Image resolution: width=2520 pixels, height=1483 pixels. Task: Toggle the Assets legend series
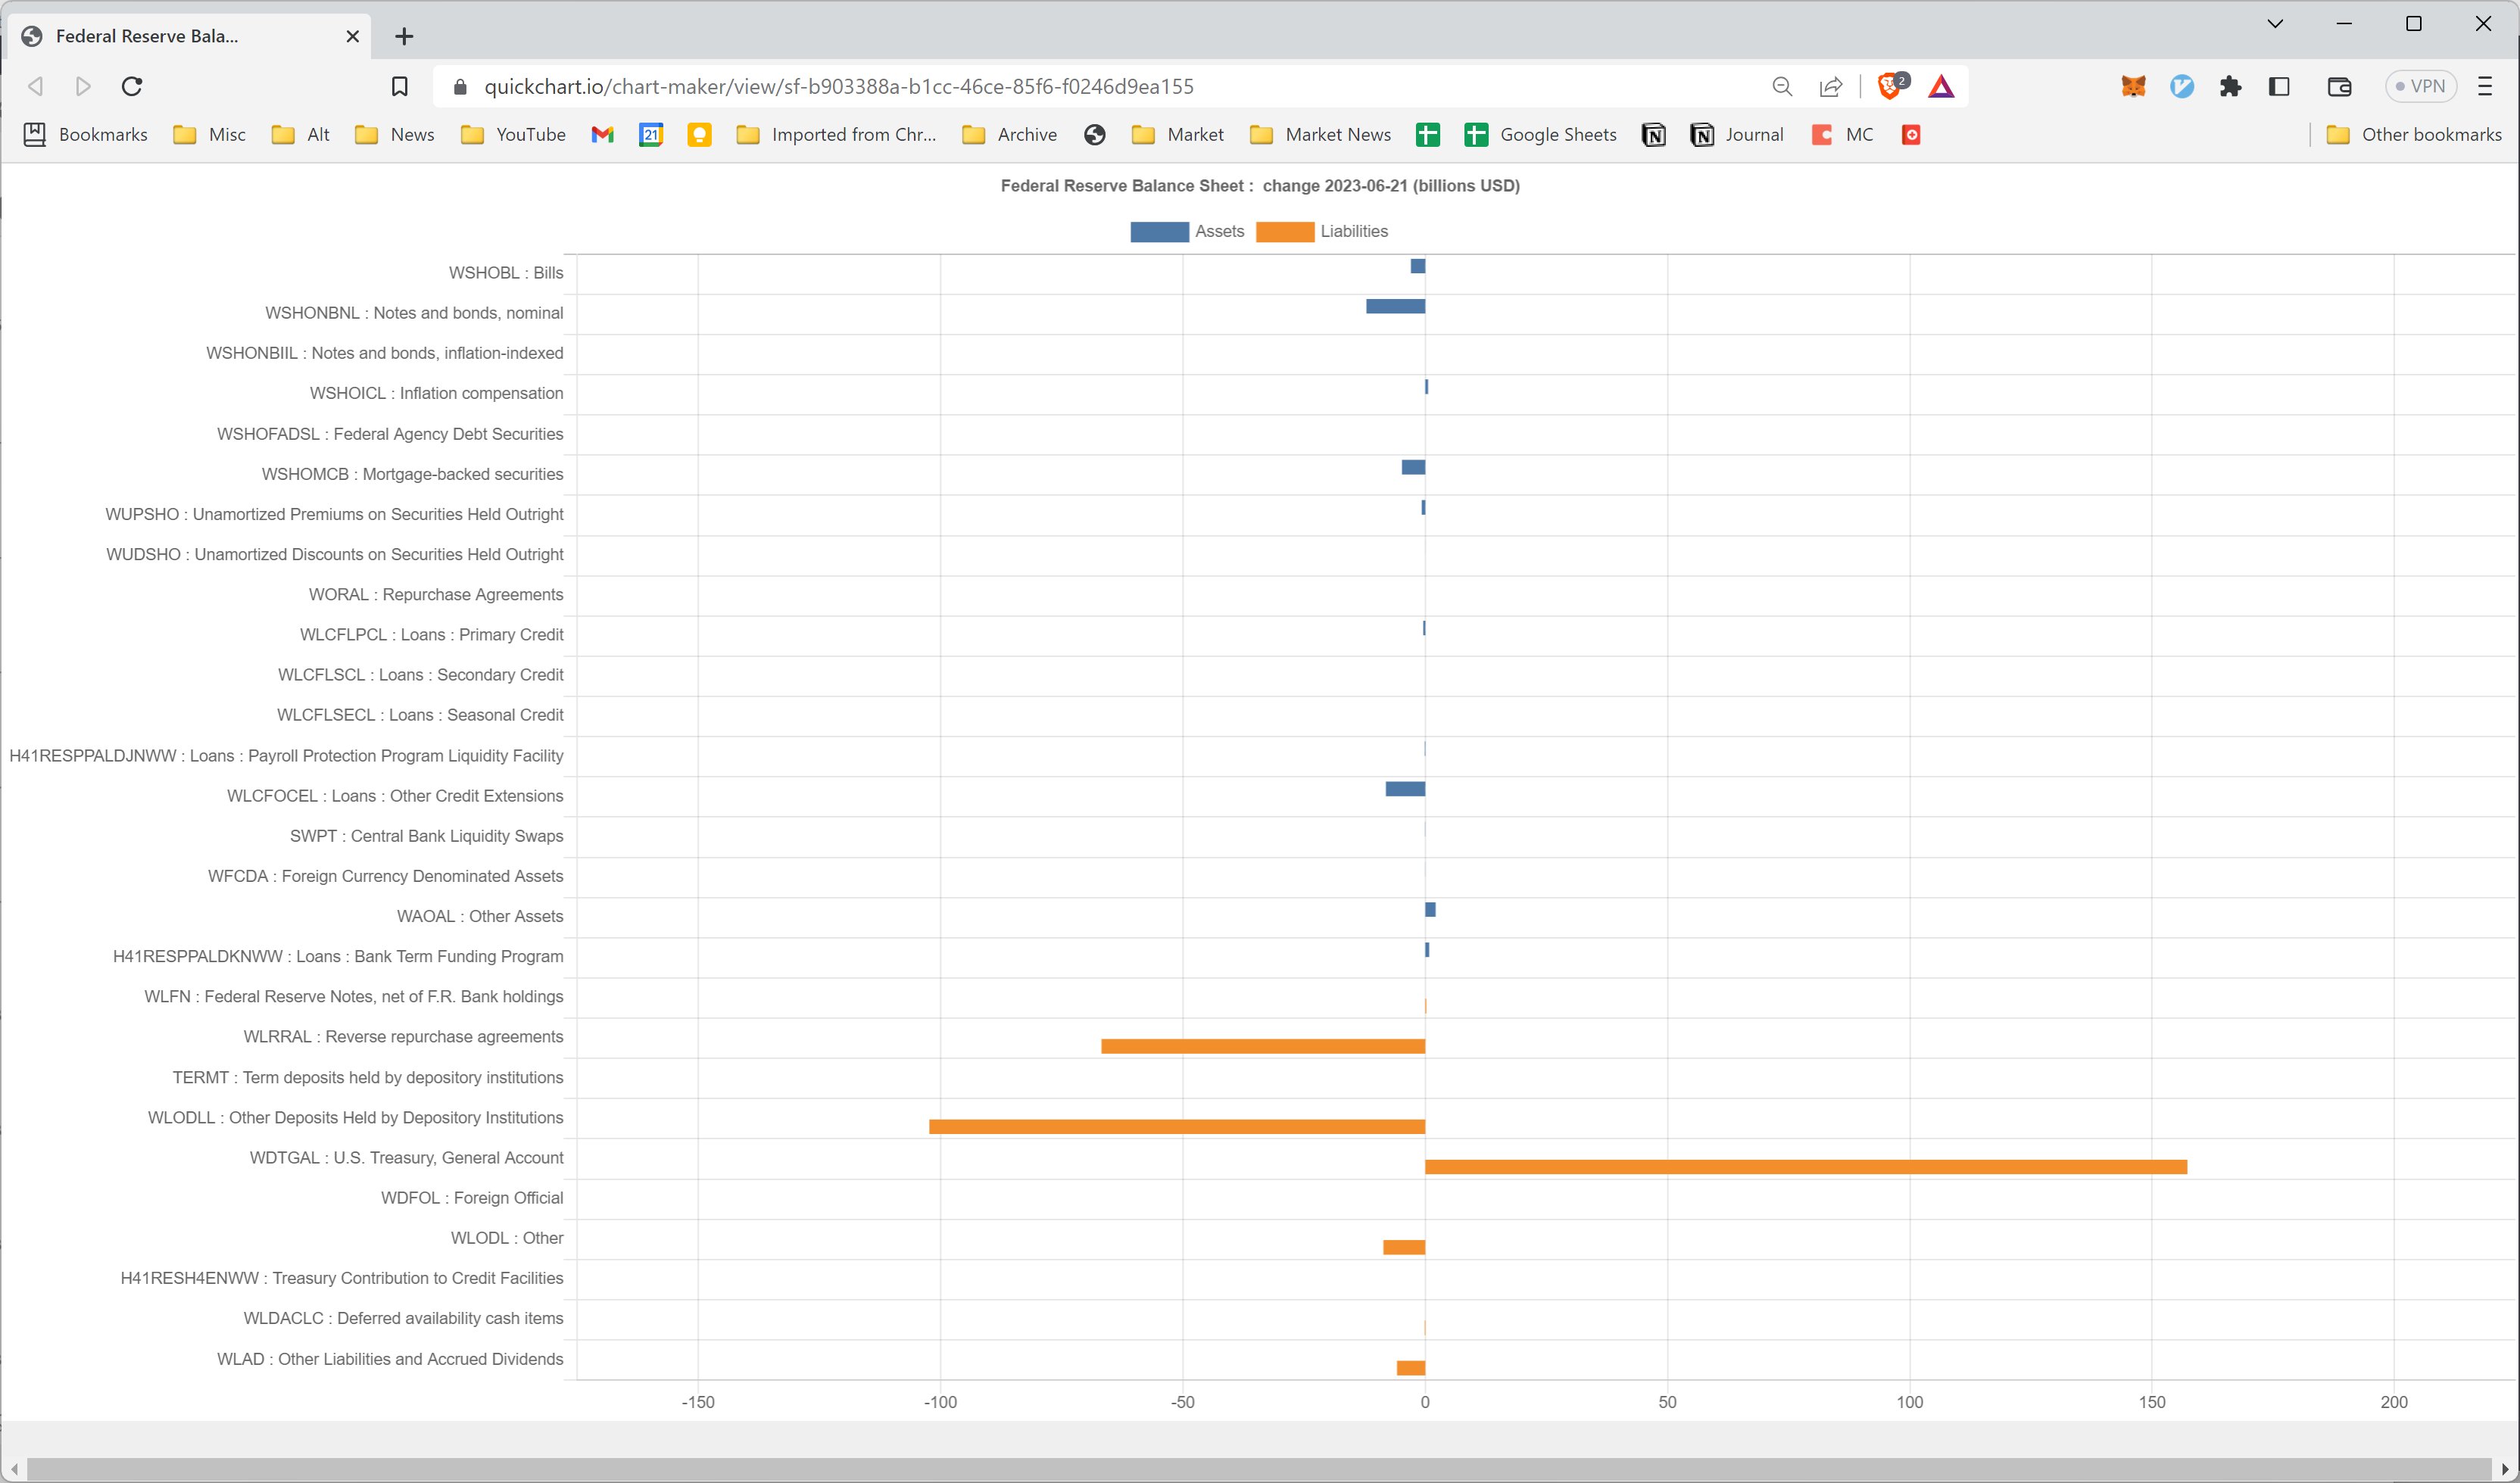click(x=1187, y=231)
